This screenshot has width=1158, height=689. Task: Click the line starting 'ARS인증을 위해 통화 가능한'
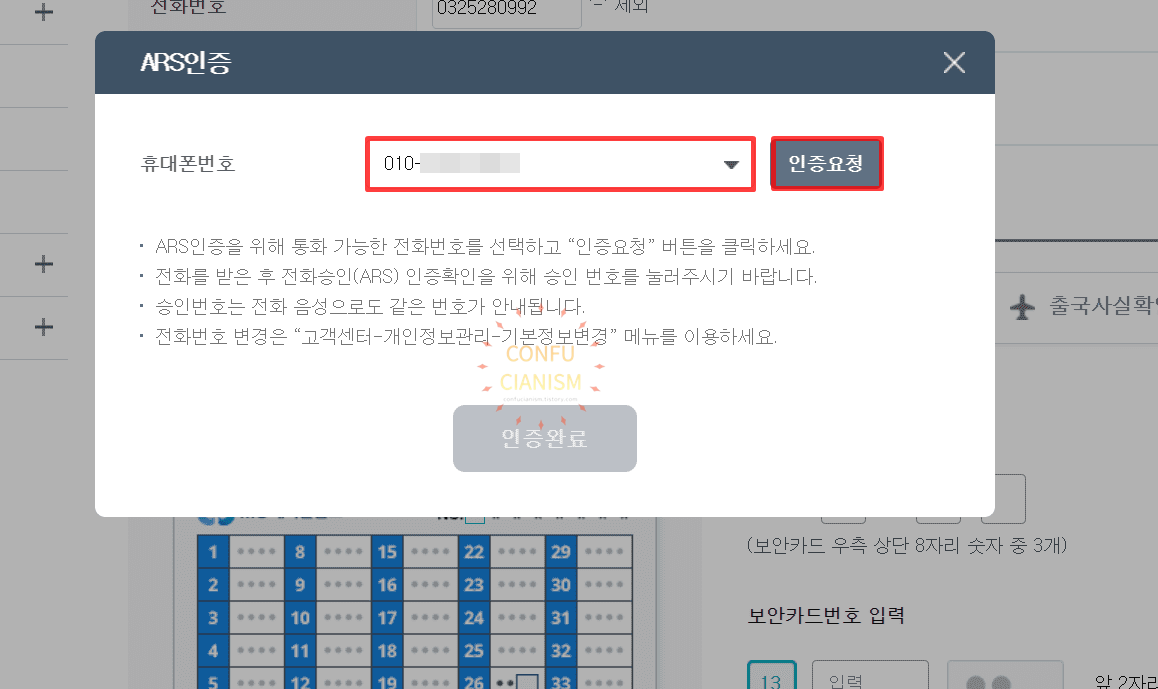pos(484,246)
